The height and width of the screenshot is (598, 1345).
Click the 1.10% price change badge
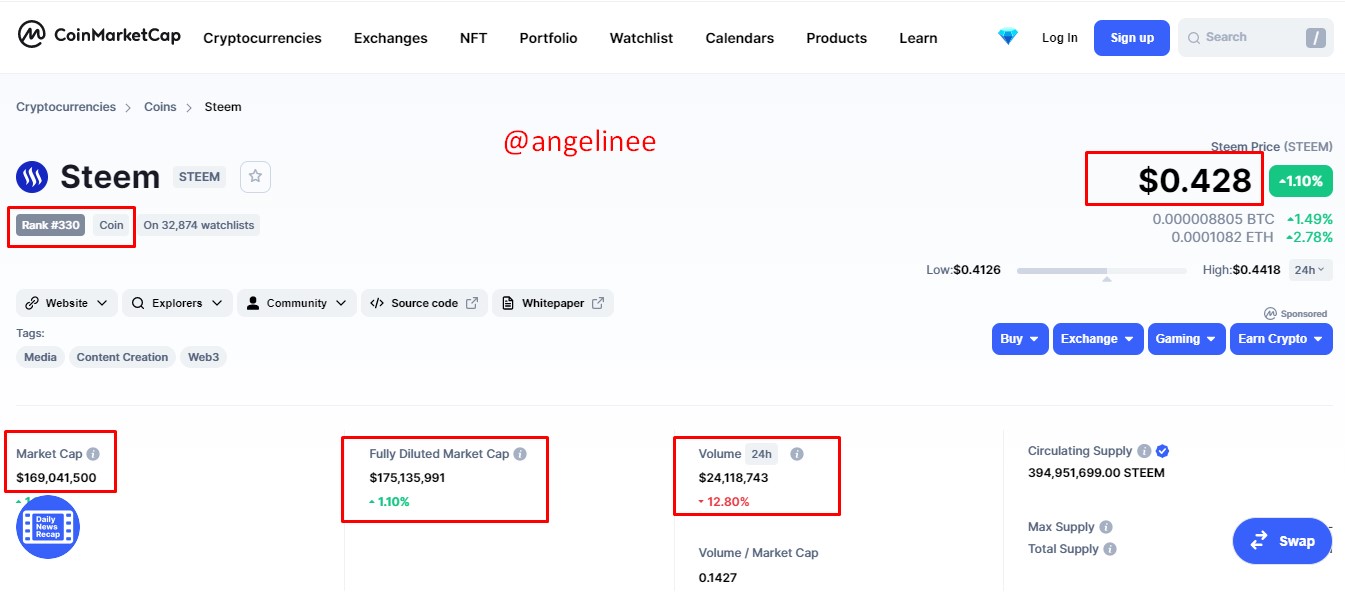pos(1301,181)
